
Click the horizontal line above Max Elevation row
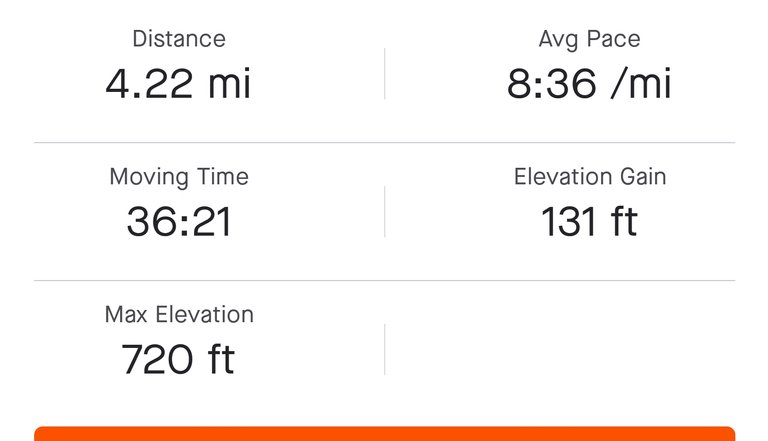[x=384, y=280]
